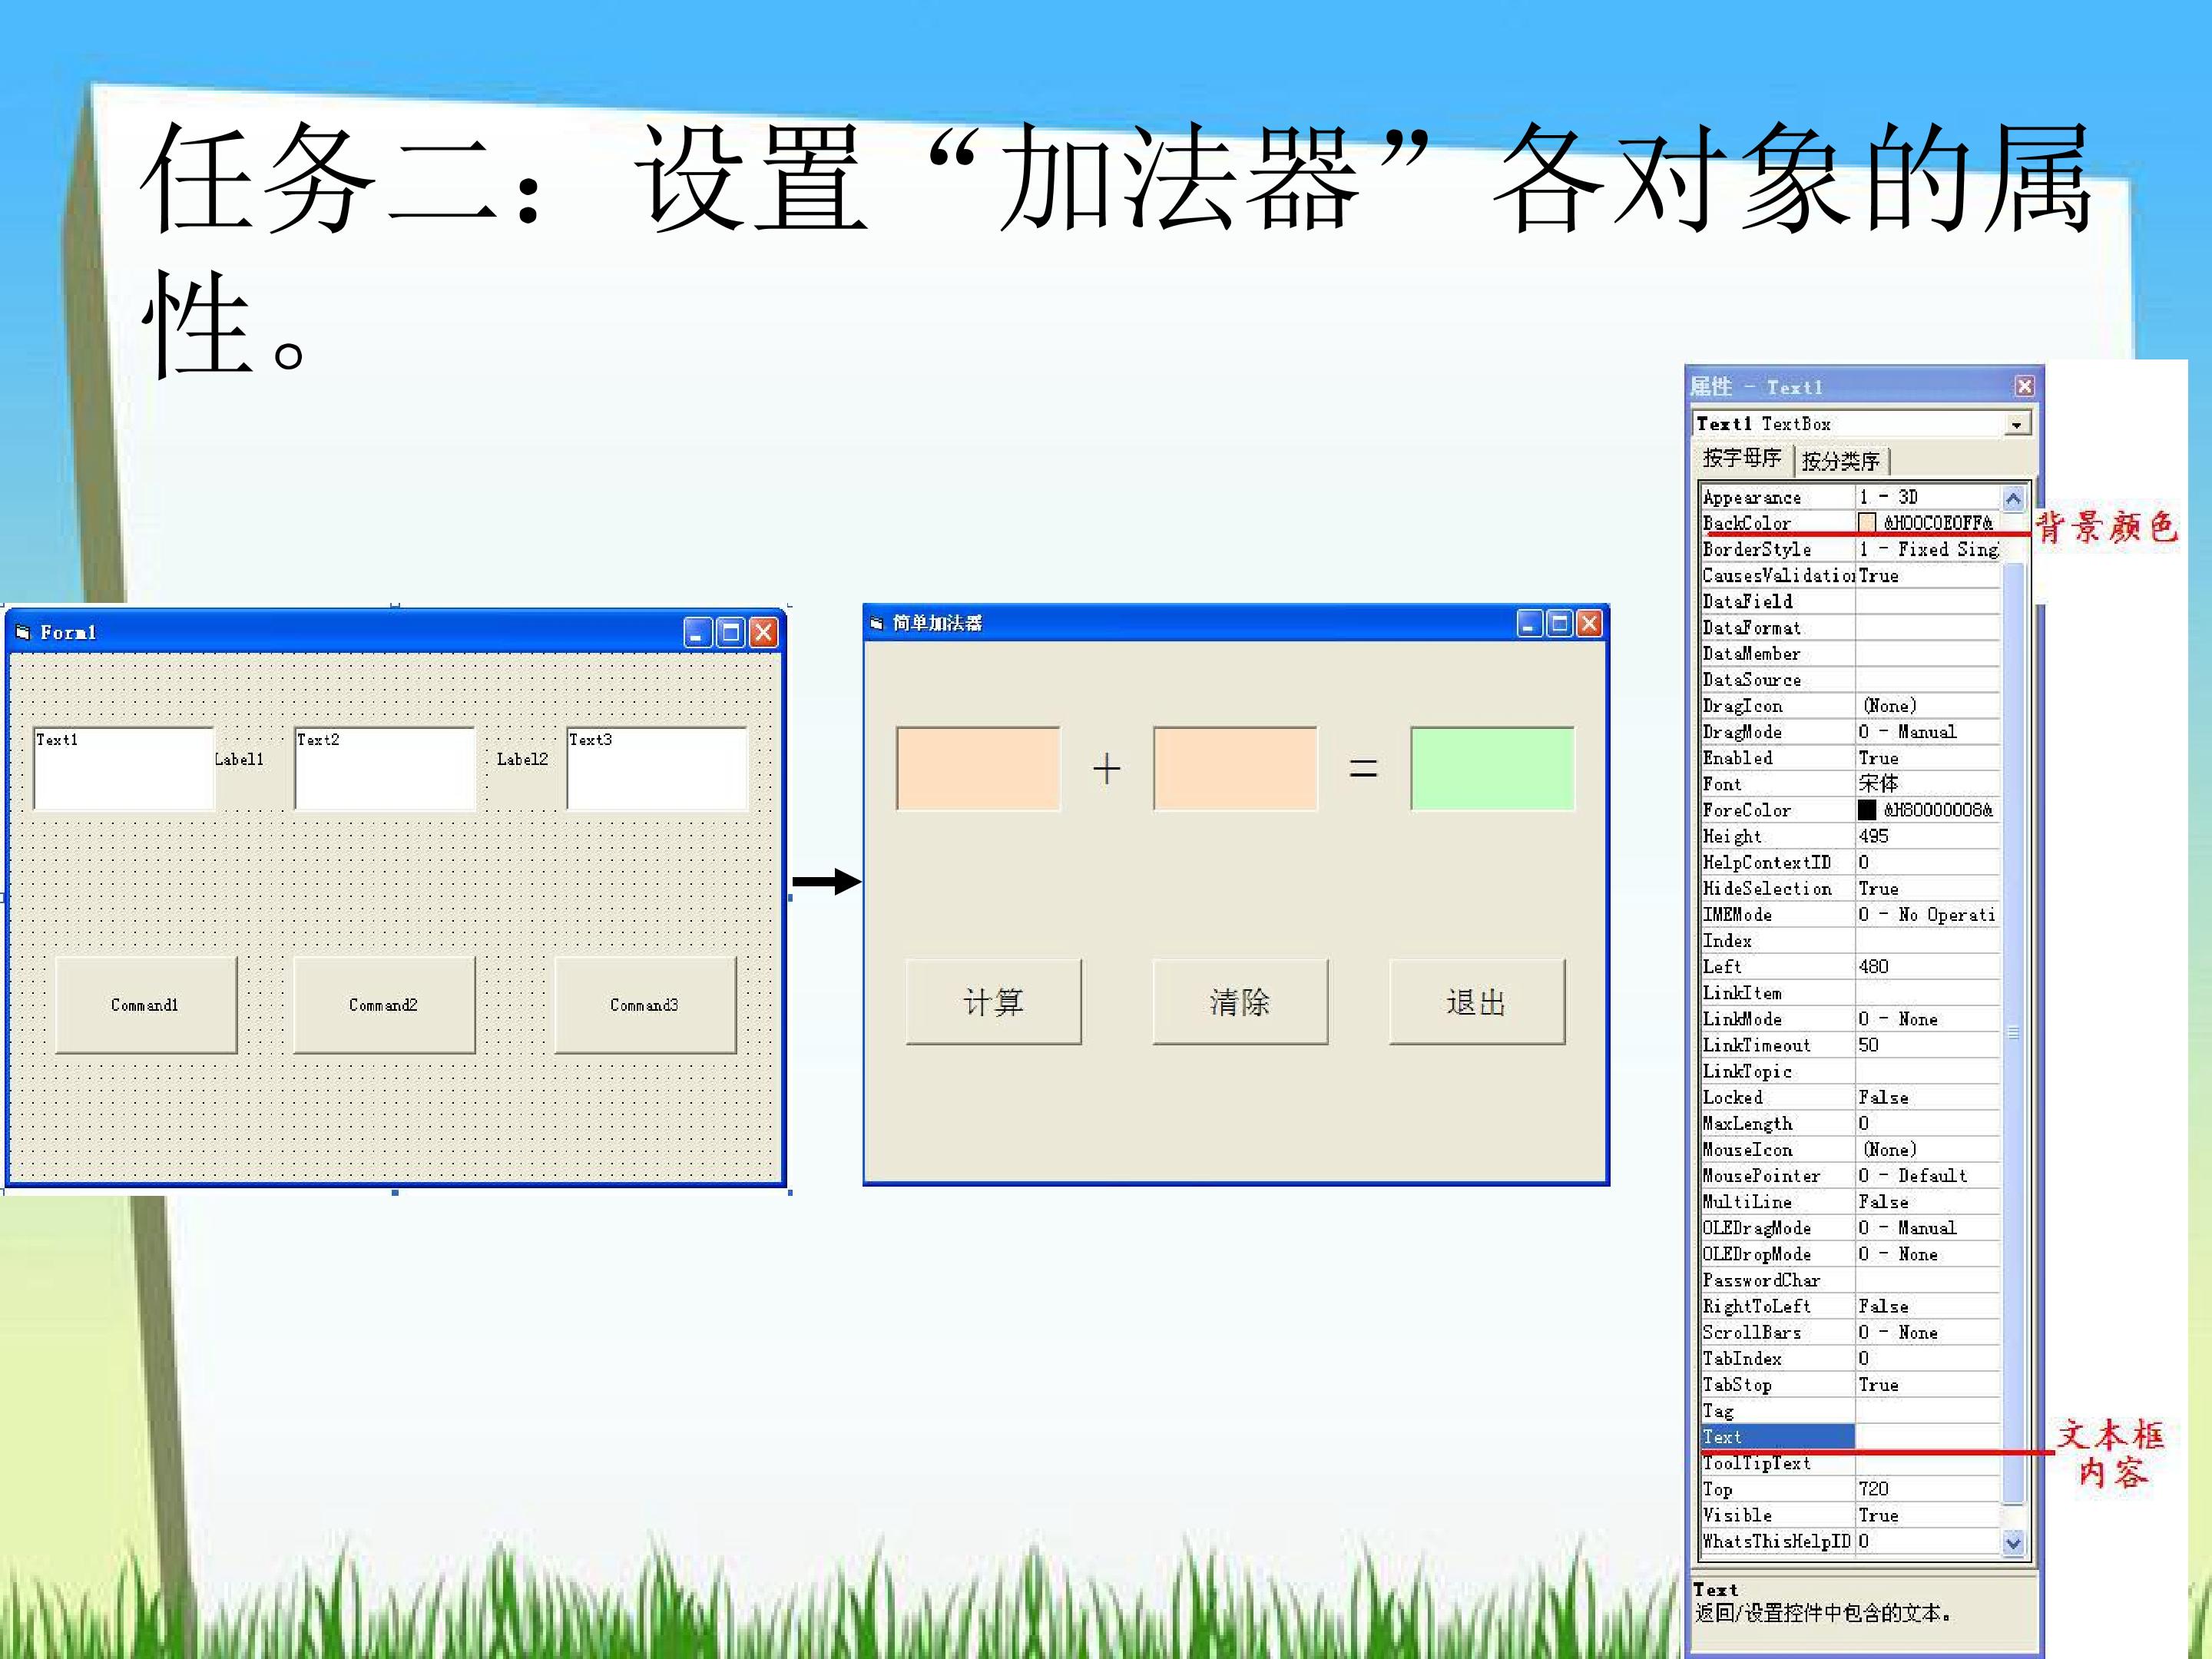Screen dimensions: 2212x1659
Task: Click the 简单加法器 window title icon
Action: pyautogui.click(x=877, y=624)
